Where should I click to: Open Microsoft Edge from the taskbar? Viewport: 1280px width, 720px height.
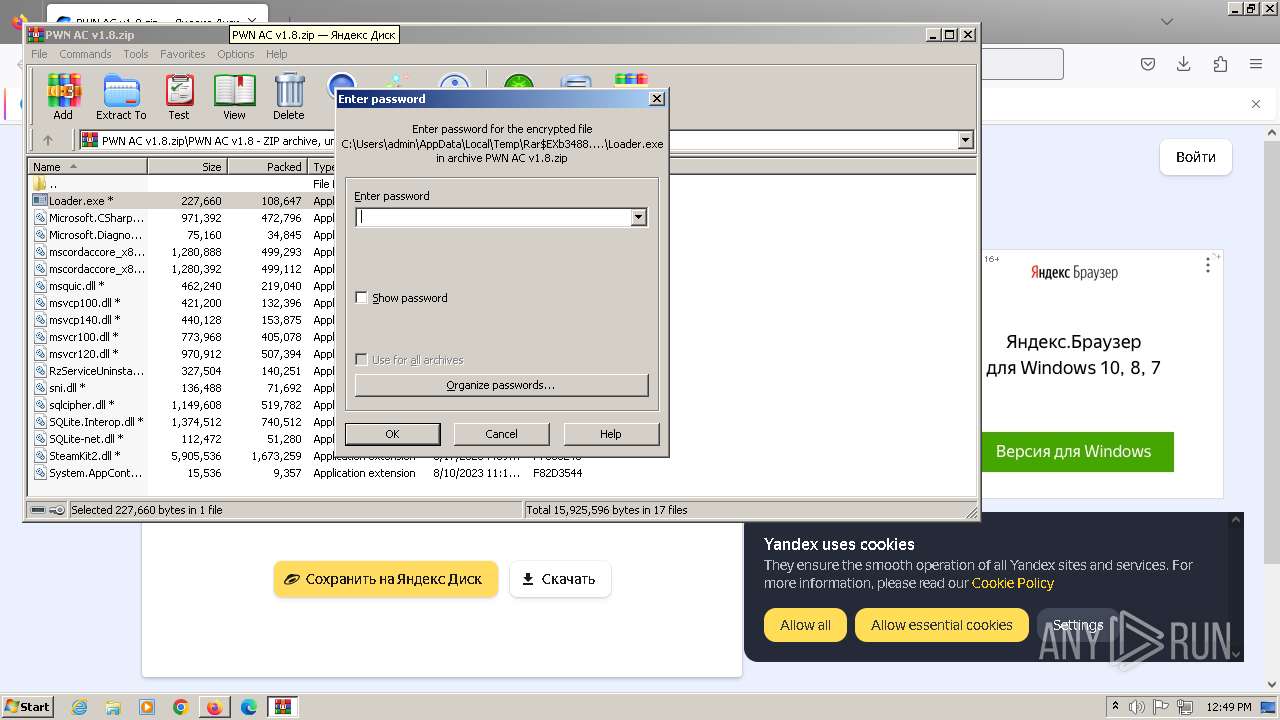[249, 707]
